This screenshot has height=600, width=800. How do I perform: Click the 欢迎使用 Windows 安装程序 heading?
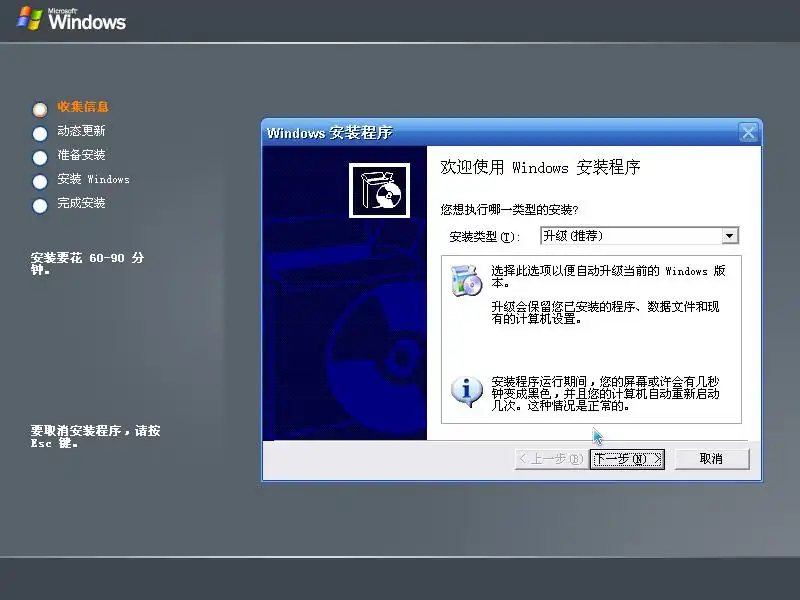point(540,167)
